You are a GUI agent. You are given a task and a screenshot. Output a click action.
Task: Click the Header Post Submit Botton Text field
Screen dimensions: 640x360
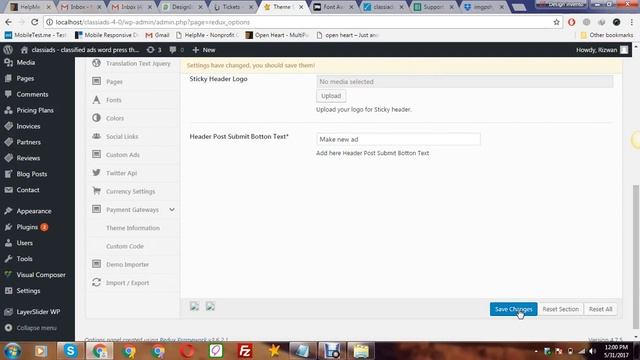click(398, 139)
